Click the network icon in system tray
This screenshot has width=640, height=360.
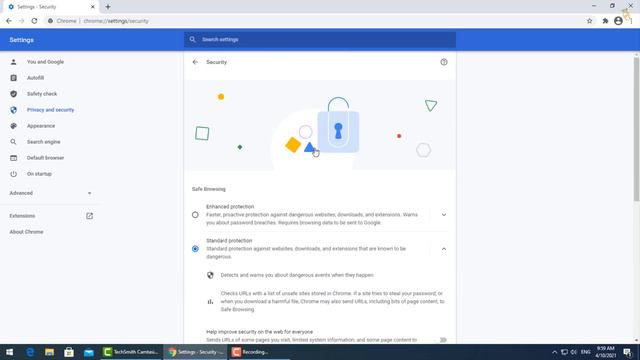pyautogui.click(x=564, y=352)
